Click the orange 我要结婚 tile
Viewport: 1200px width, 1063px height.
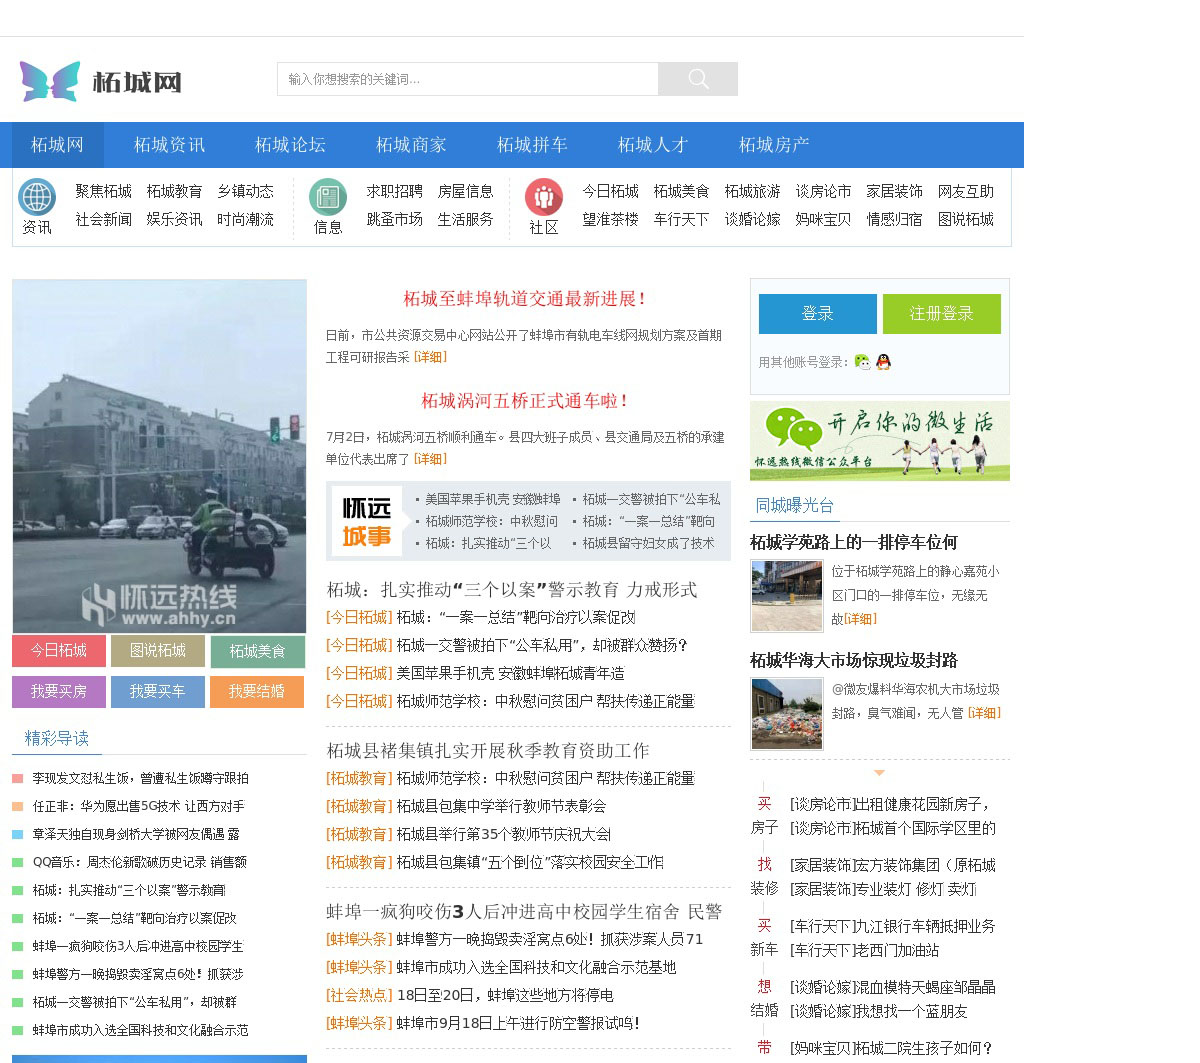click(x=257, y=692)
